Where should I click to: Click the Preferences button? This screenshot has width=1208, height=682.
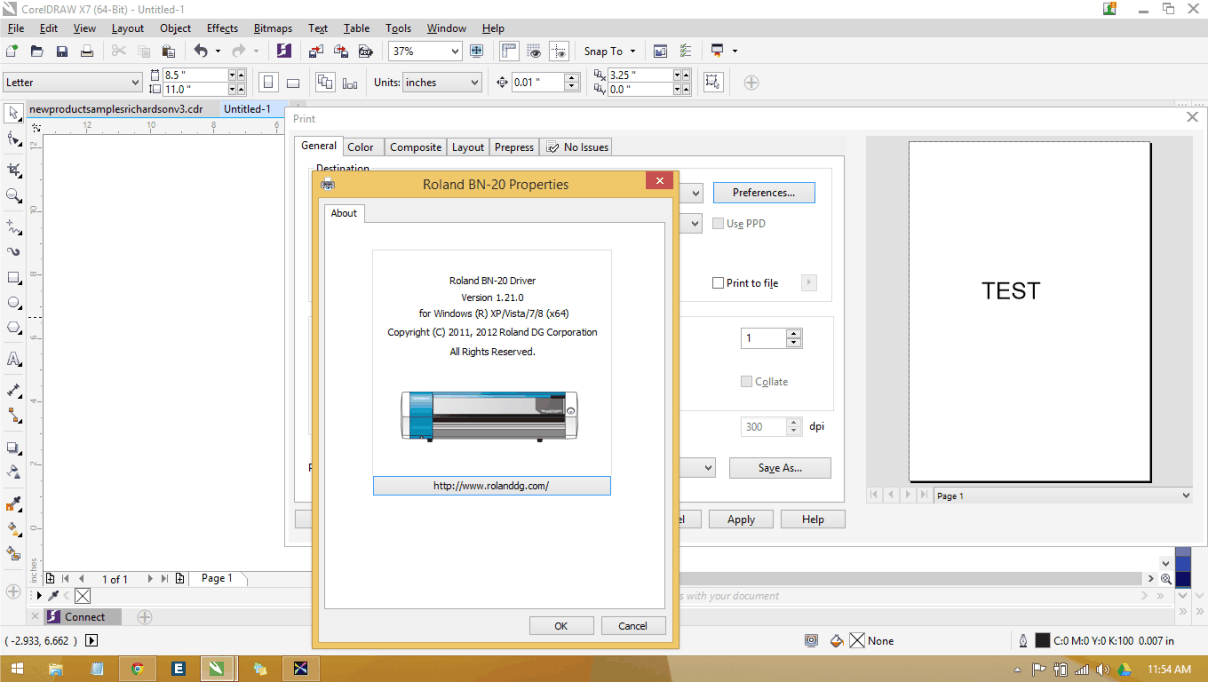pyautogui.click(x=764, y=192)
